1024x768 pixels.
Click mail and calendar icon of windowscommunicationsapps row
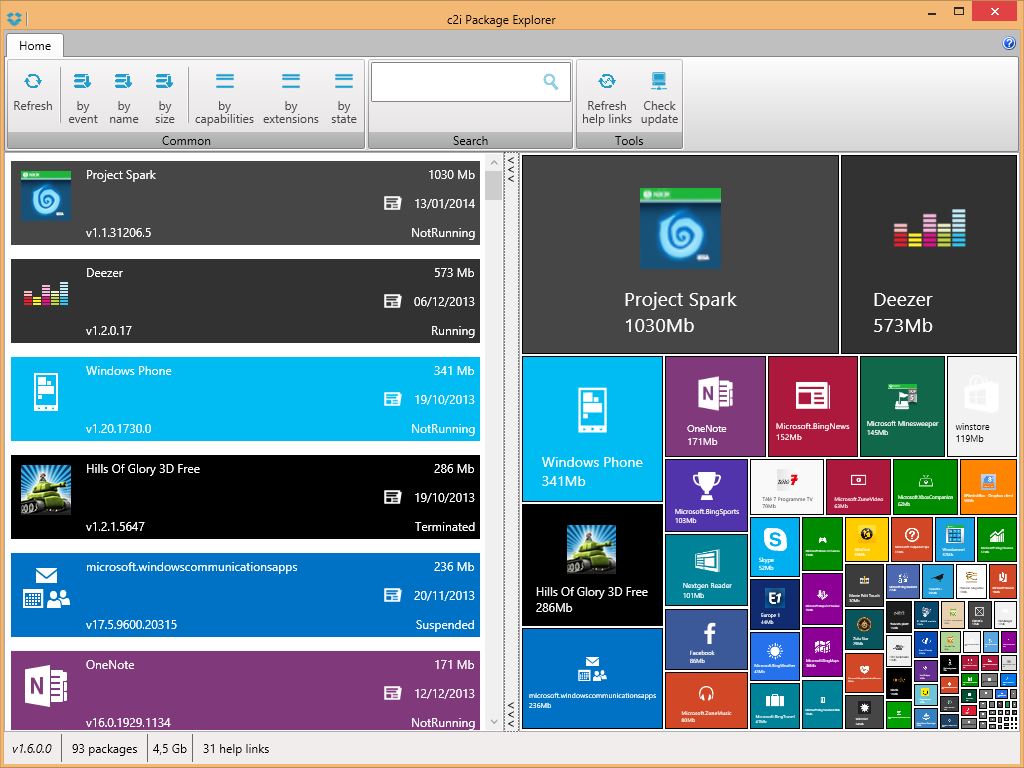(x=46, y=588)
